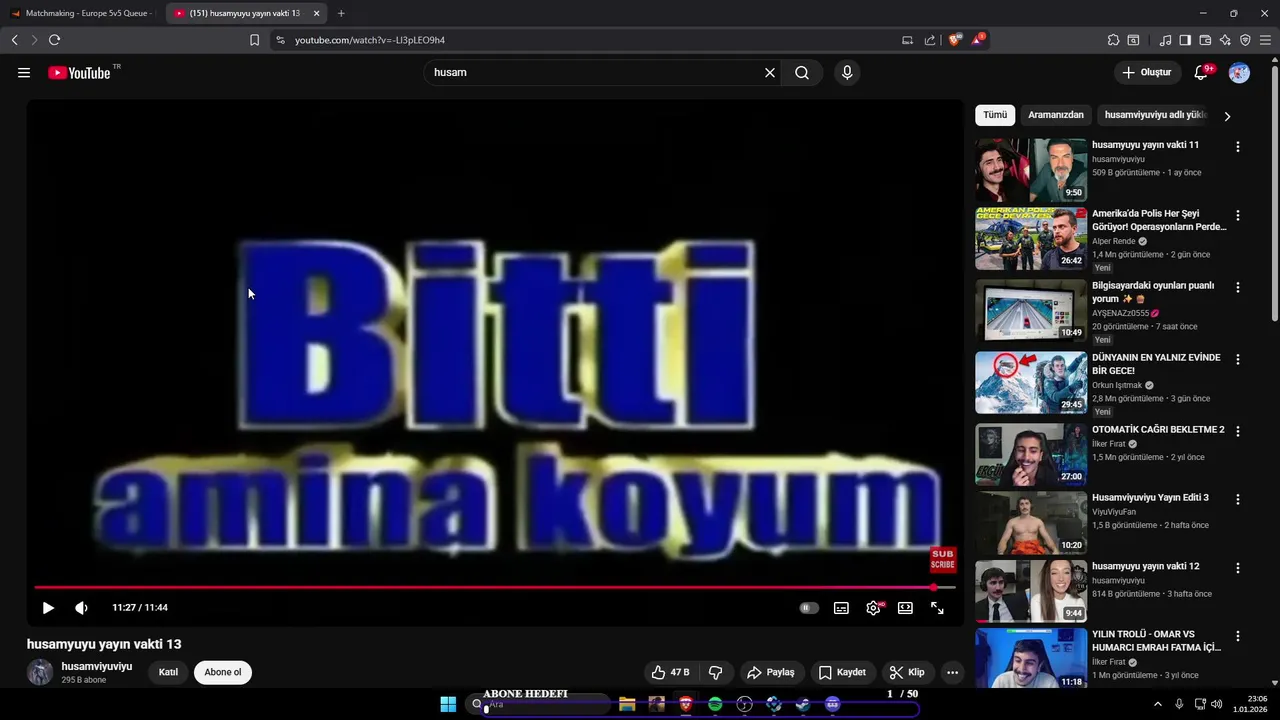Open options for husamyuyu yayın vakti 12
The image size is (1280, 720).
[x=1238, y=568]
